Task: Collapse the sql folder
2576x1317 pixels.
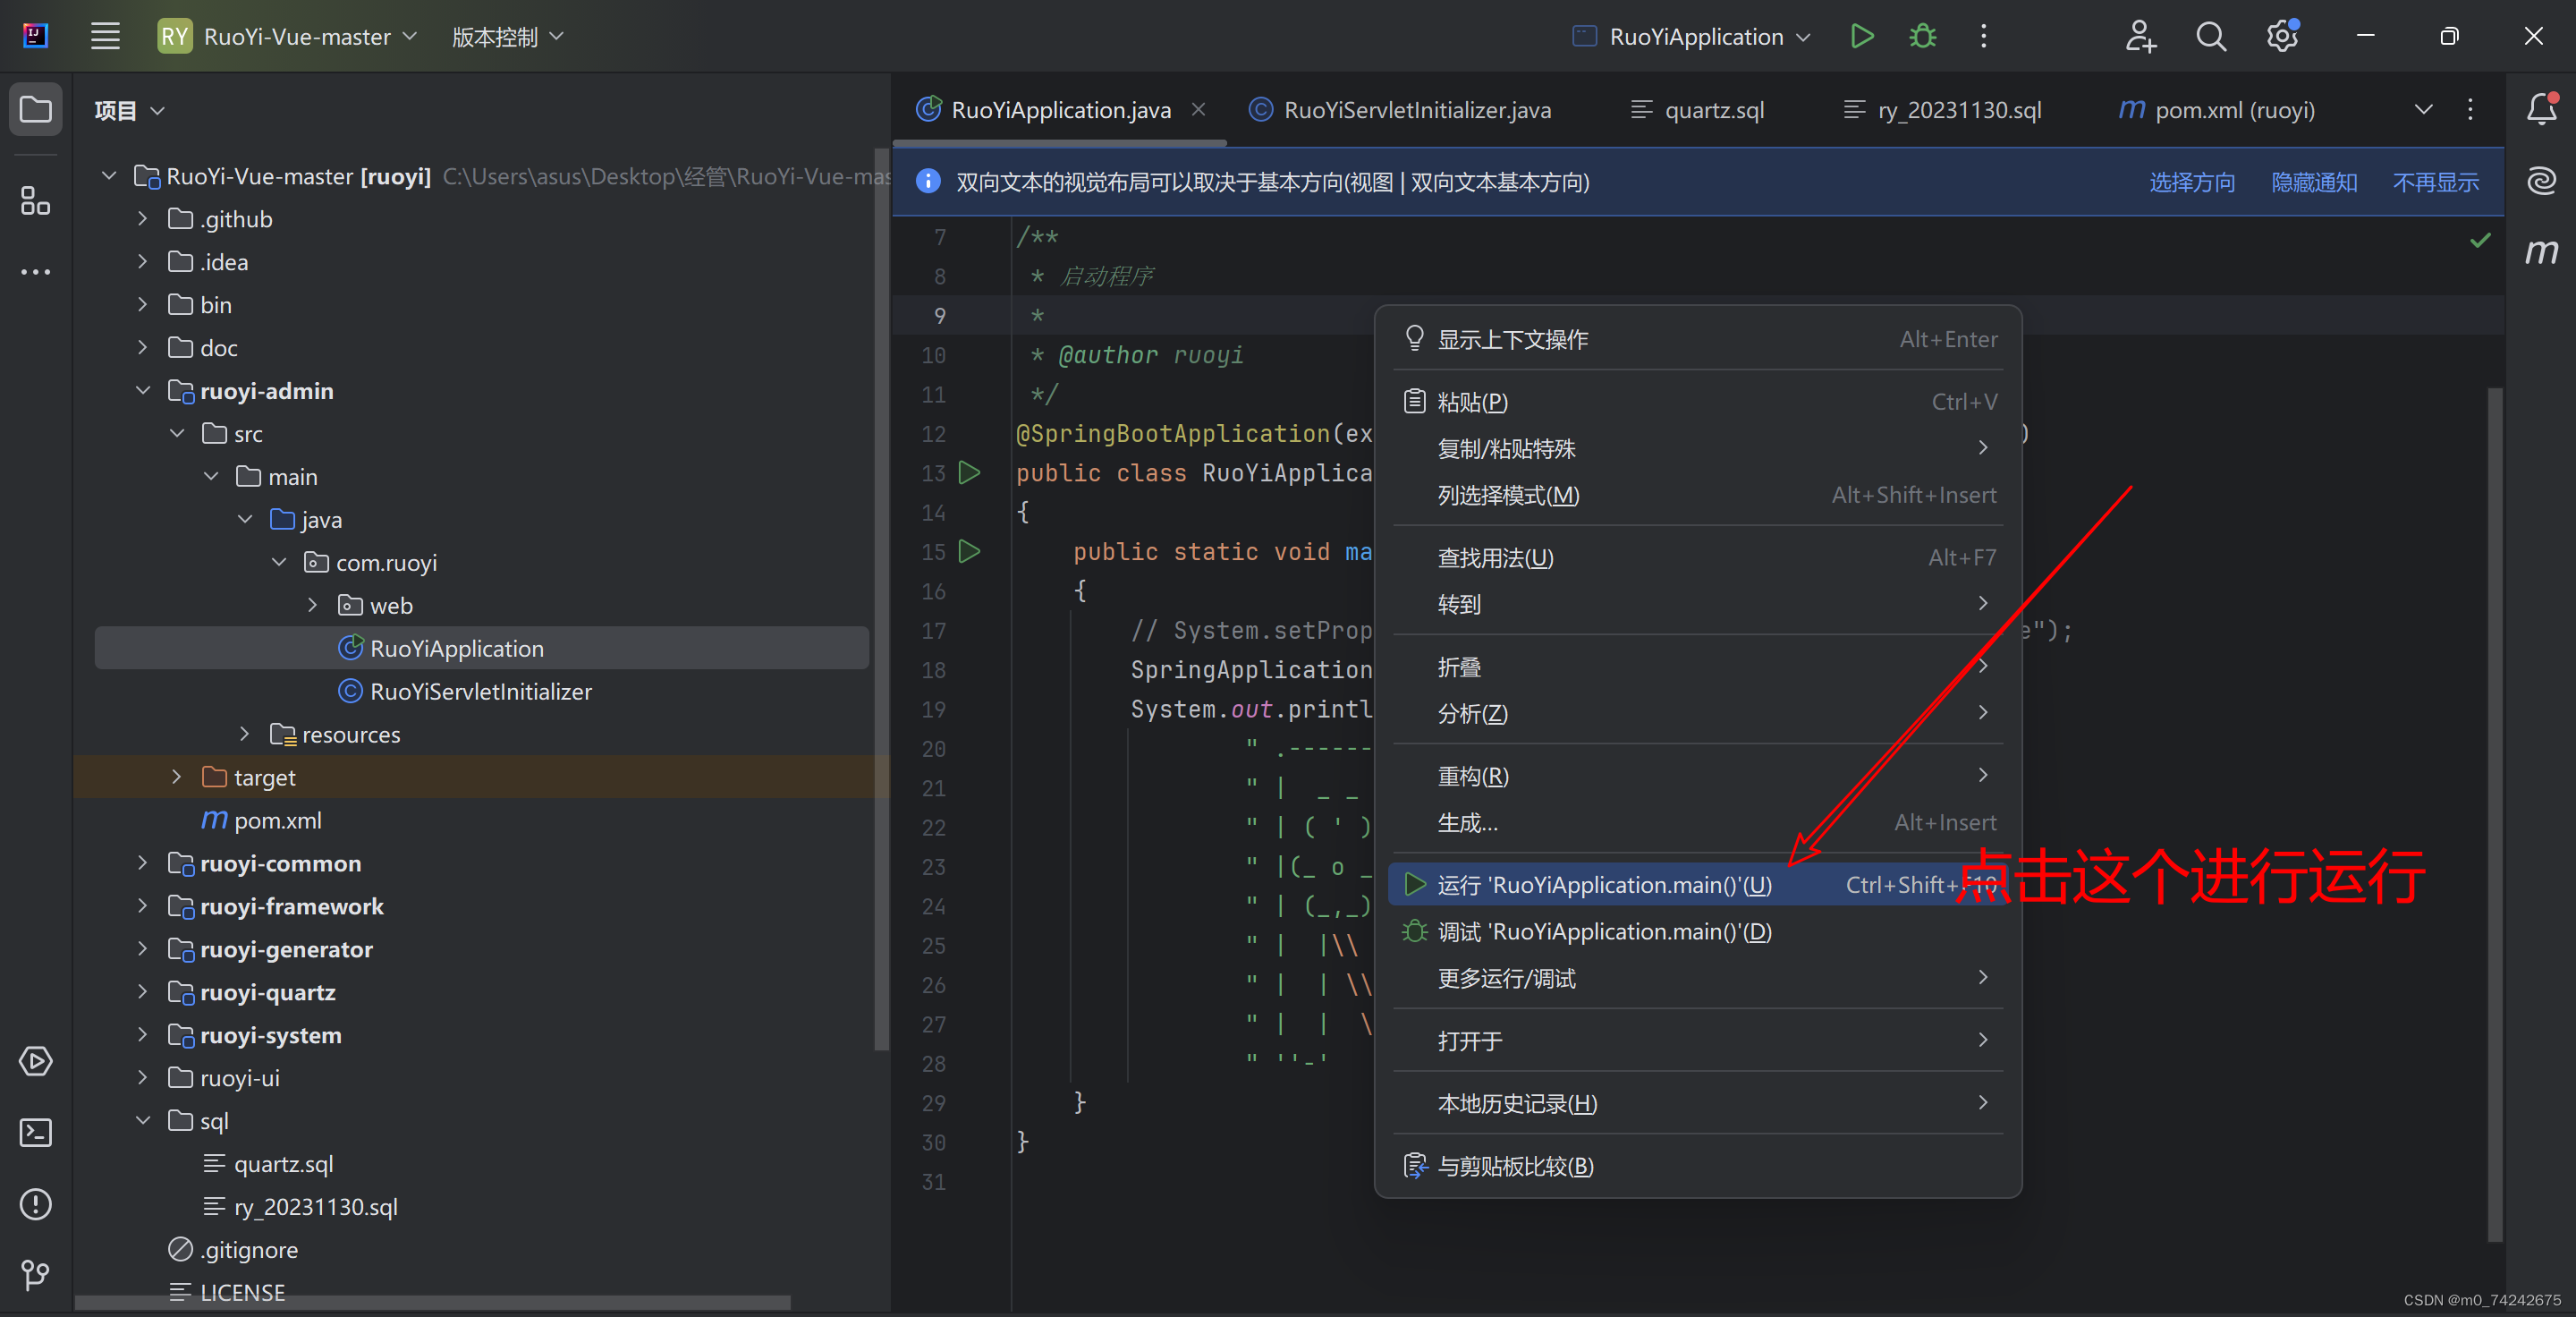Action: (142, 1120)
